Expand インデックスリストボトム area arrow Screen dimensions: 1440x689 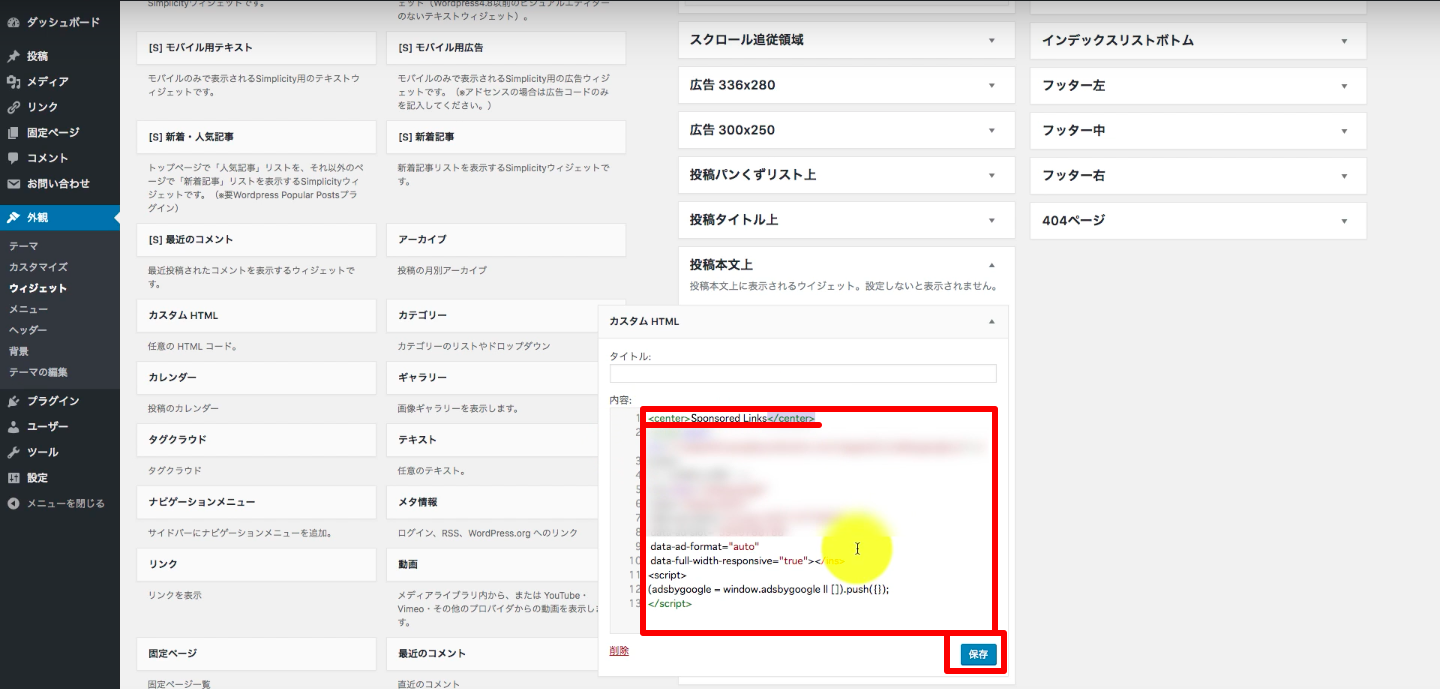[1344, 41]
